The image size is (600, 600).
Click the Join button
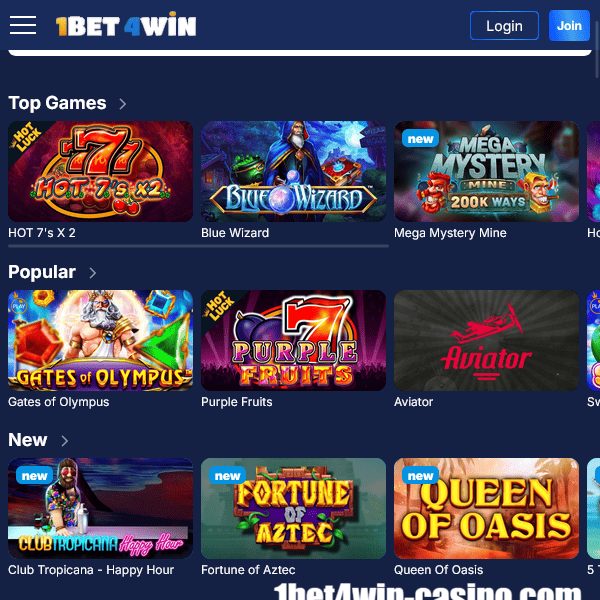tap(569, 26)
